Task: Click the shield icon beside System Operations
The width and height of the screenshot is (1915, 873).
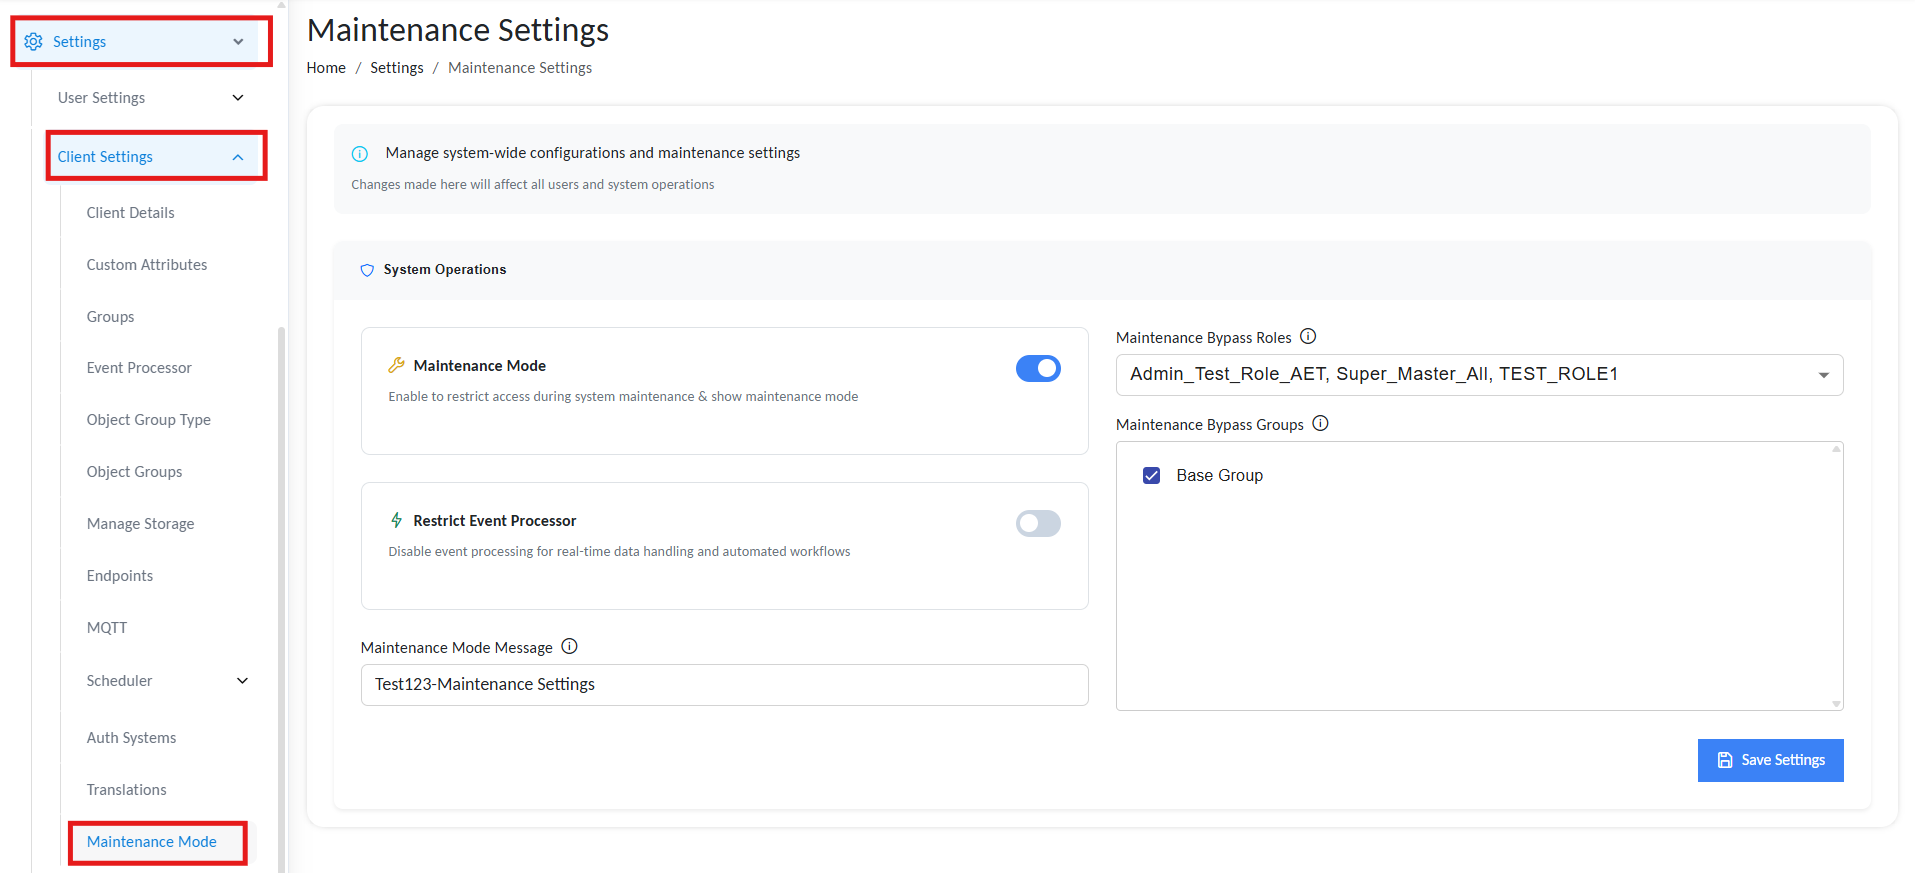Action: (x=367, y=270)
